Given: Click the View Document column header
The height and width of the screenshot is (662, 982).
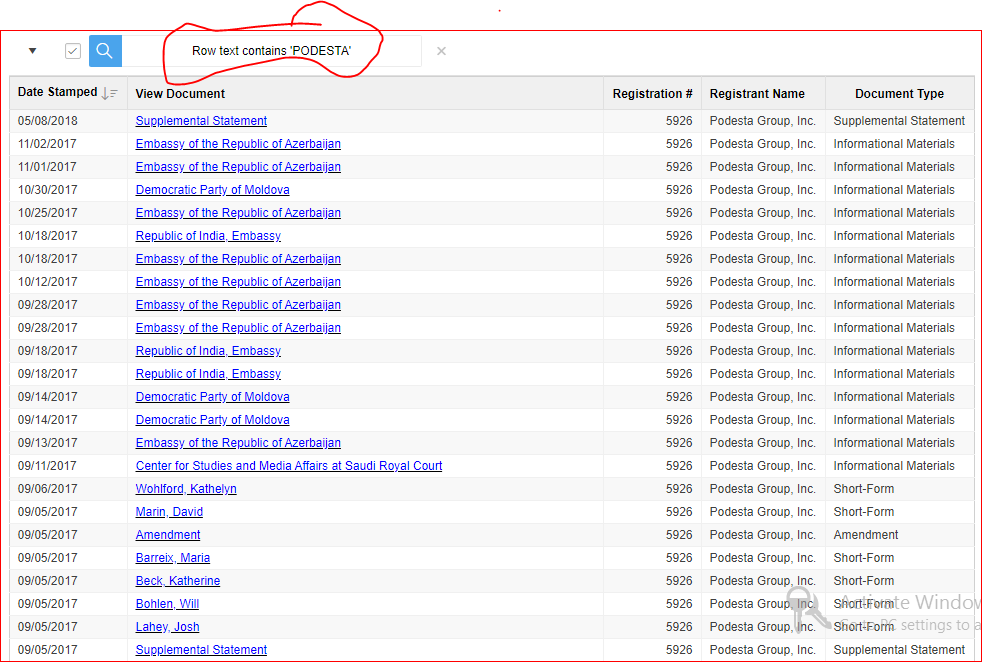Looking at the screenshot, I should pyautogui.click(x=180, y=94).
